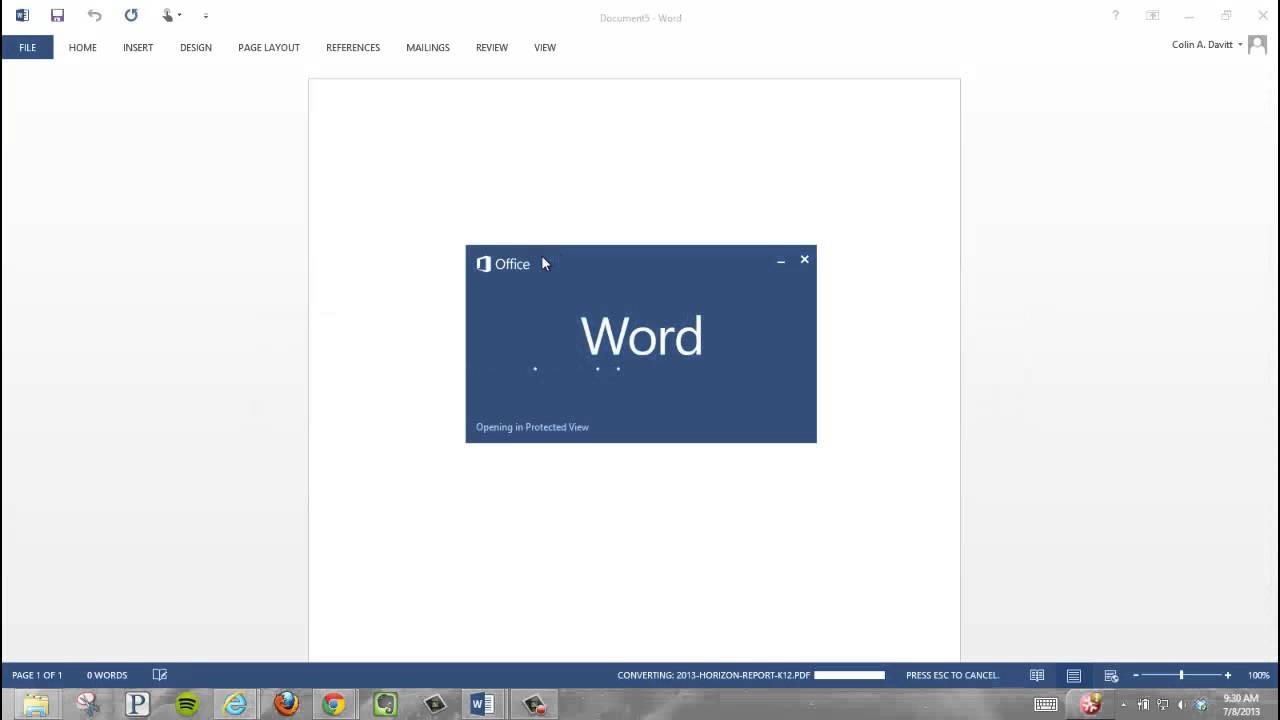Switch to the HOME tab
This screenshot has height=720, width=1280.
click(83, 47)
